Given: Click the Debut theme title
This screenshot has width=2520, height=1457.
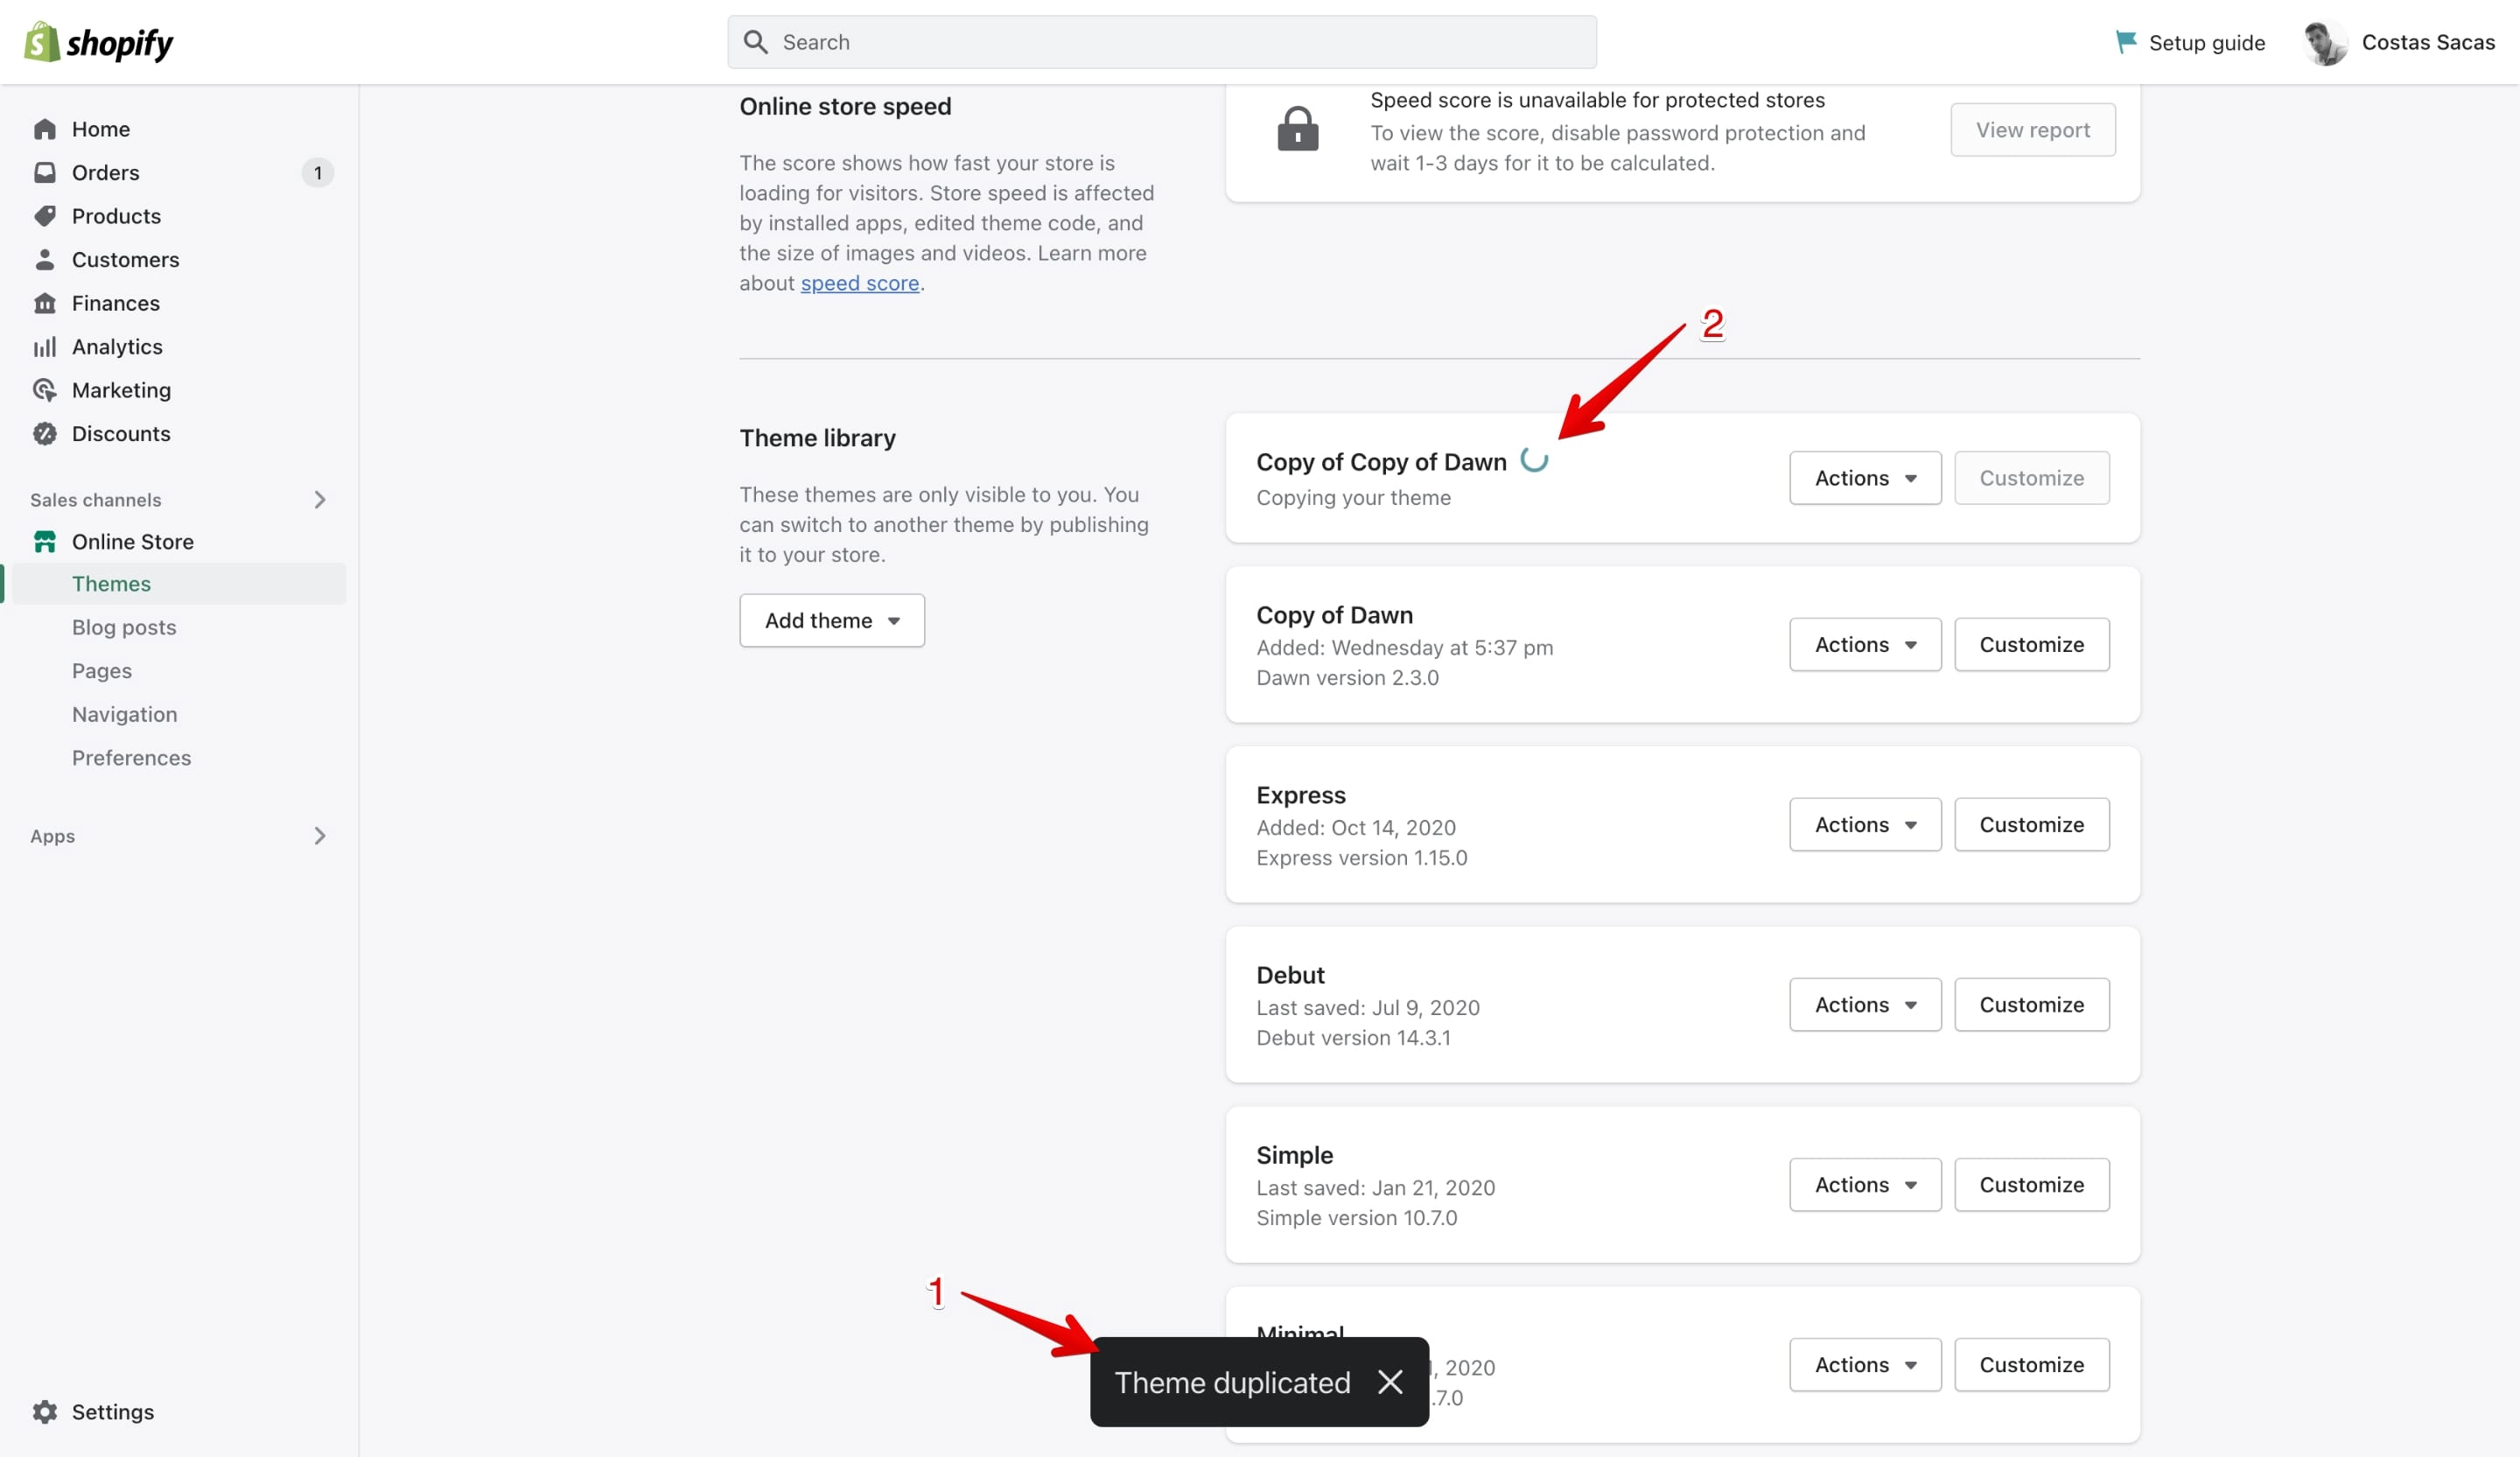Looking at the screenshot, I should 1290,974.
